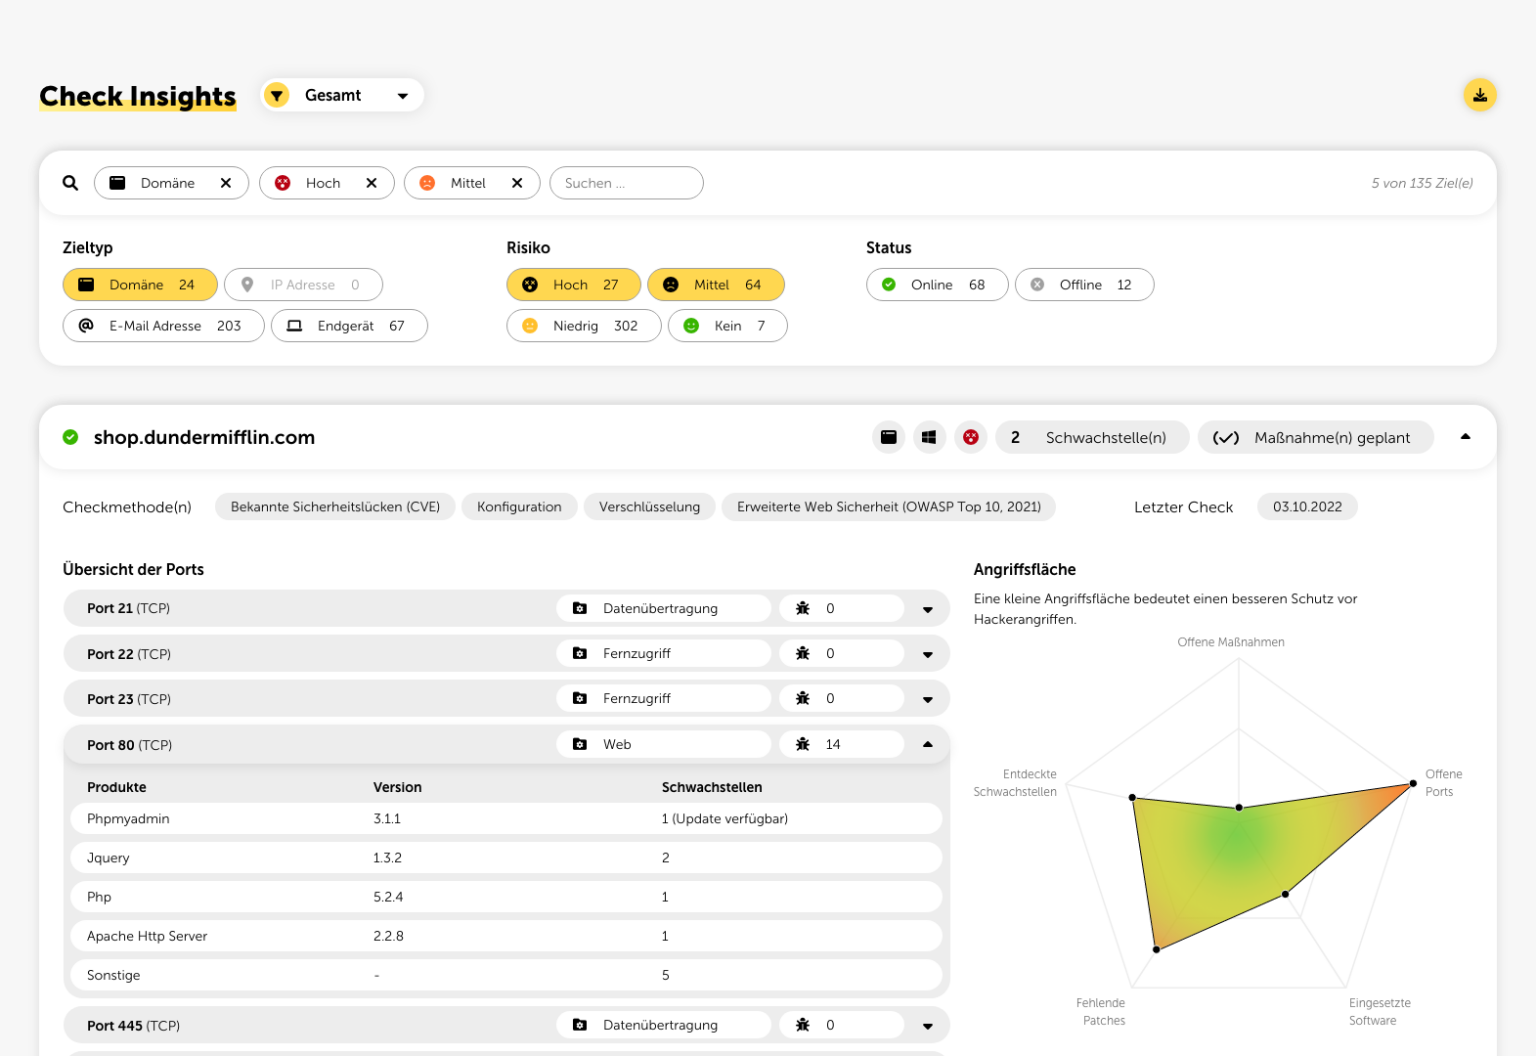Remove the Domäne filter tag
The image size is (1536, 1056).
[226, 183]
